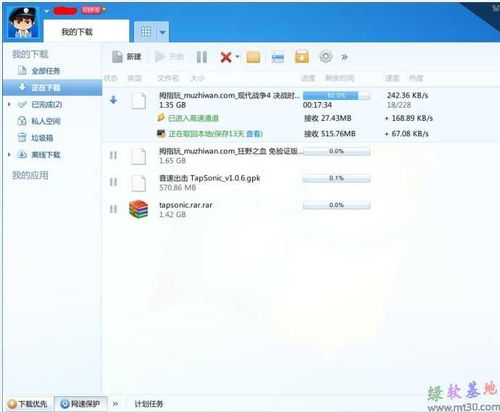Image resolution: width=500 pixels, height=412 pixels.
Task: Expand the grid view dropdown arrow
Action: (x=163, y=32)
